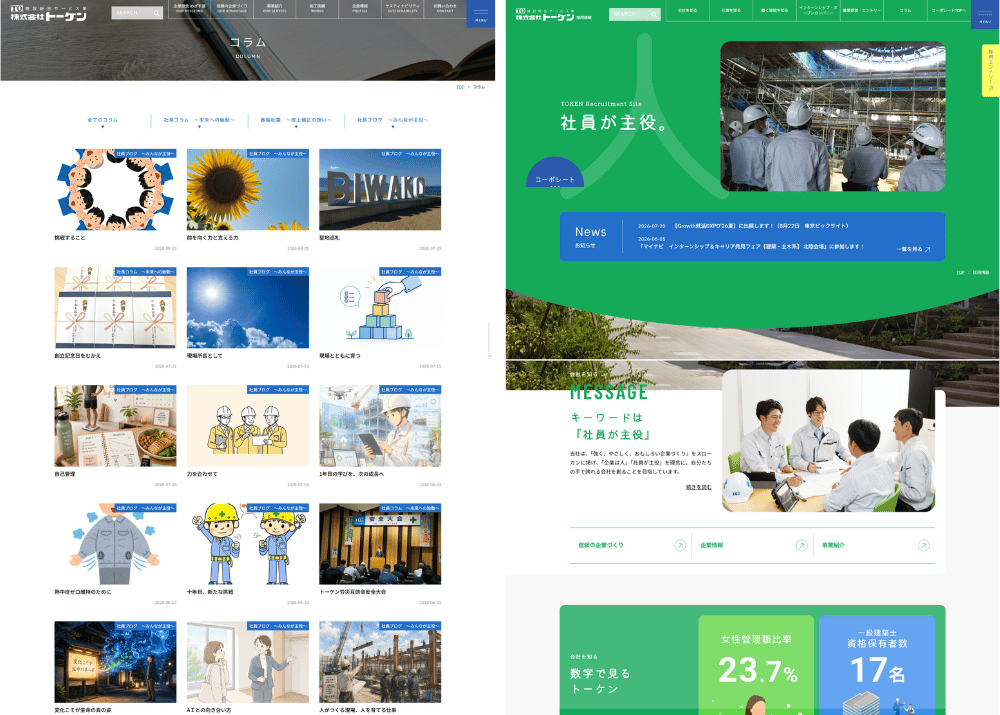Open the 自己管理 notebook and meal thumbnail
This screenshot has width=1000, height=715.
[115, 425]
